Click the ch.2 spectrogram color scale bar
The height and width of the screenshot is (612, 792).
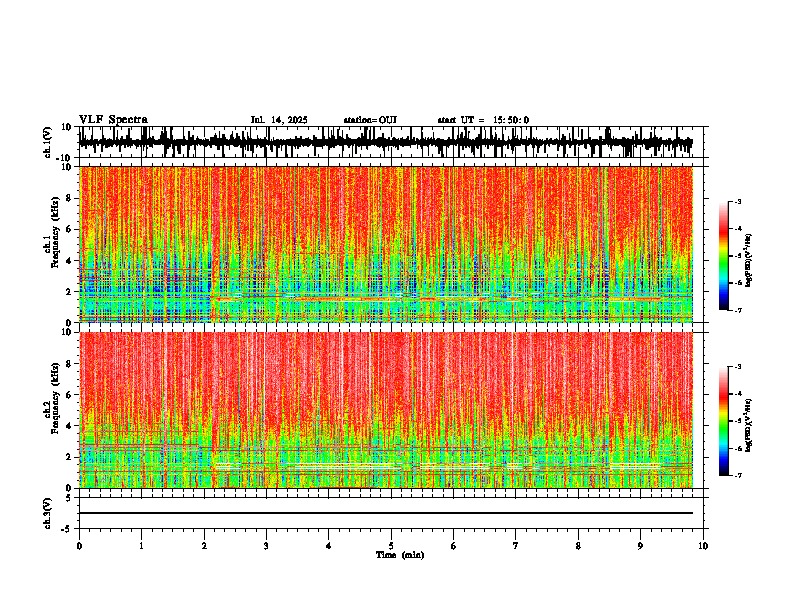coord(724,421)
